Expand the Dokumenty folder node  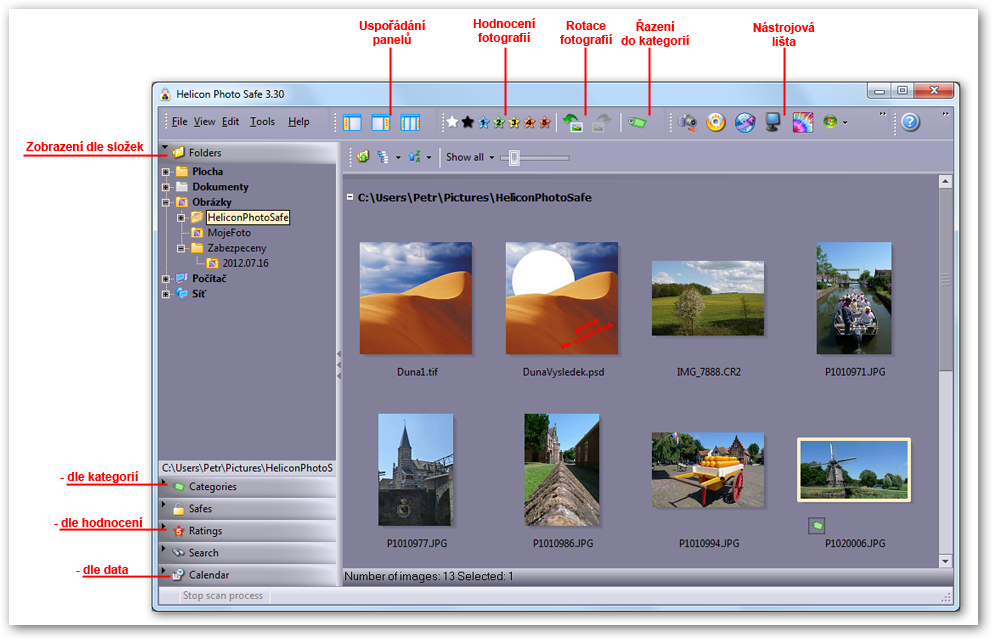point(166,187)
